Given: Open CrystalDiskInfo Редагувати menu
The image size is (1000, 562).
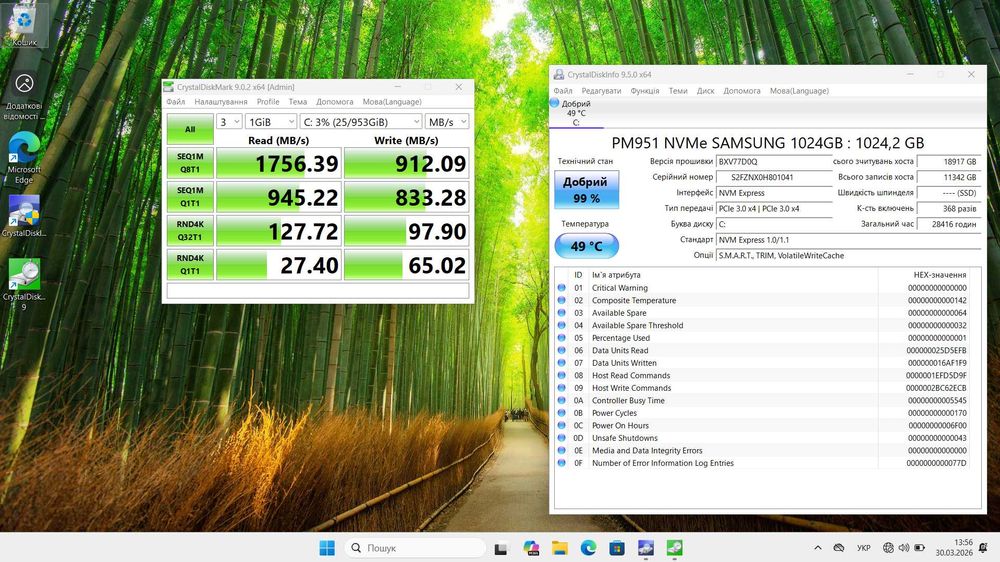Looking at the screenshot, I should click(601, 91).
